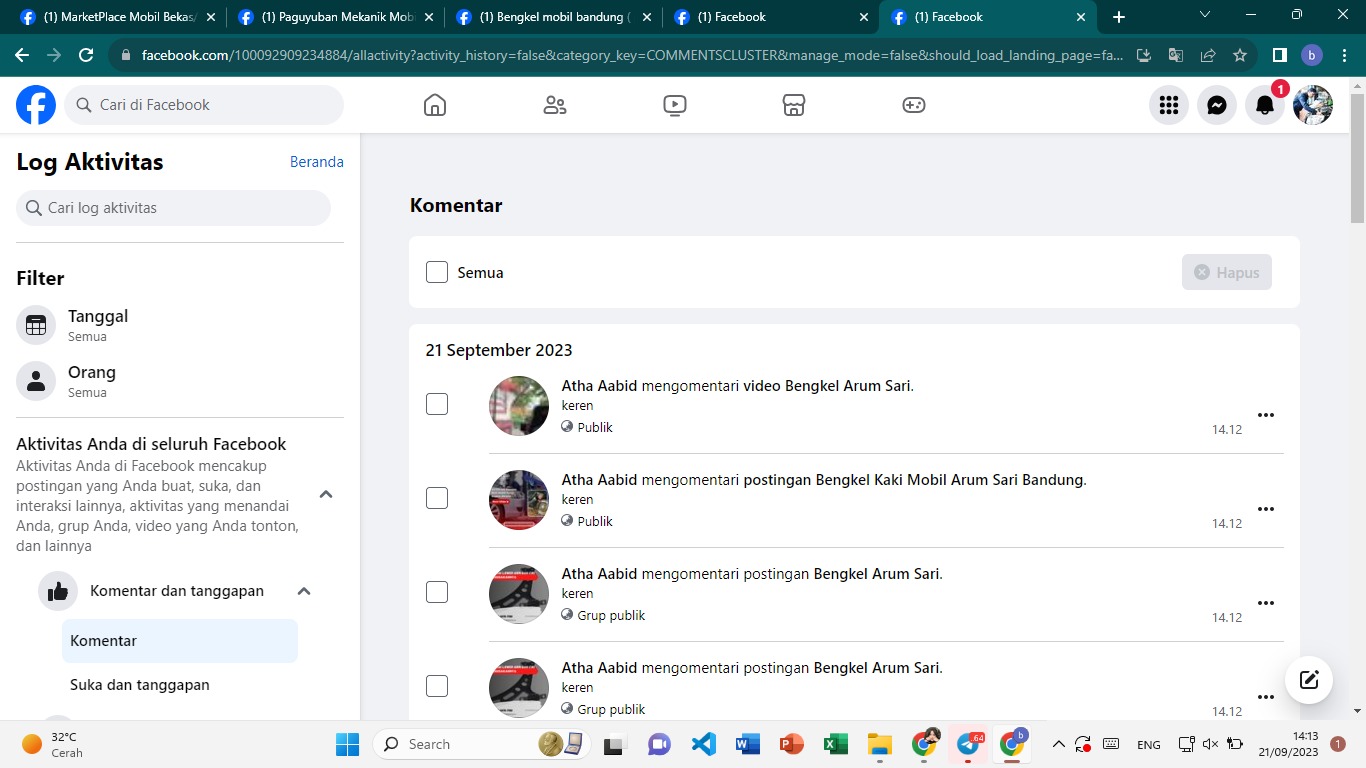Open Visual Studio Code from taskbar
Screen dimensions: 1366x768
click(x=704, y=744)
